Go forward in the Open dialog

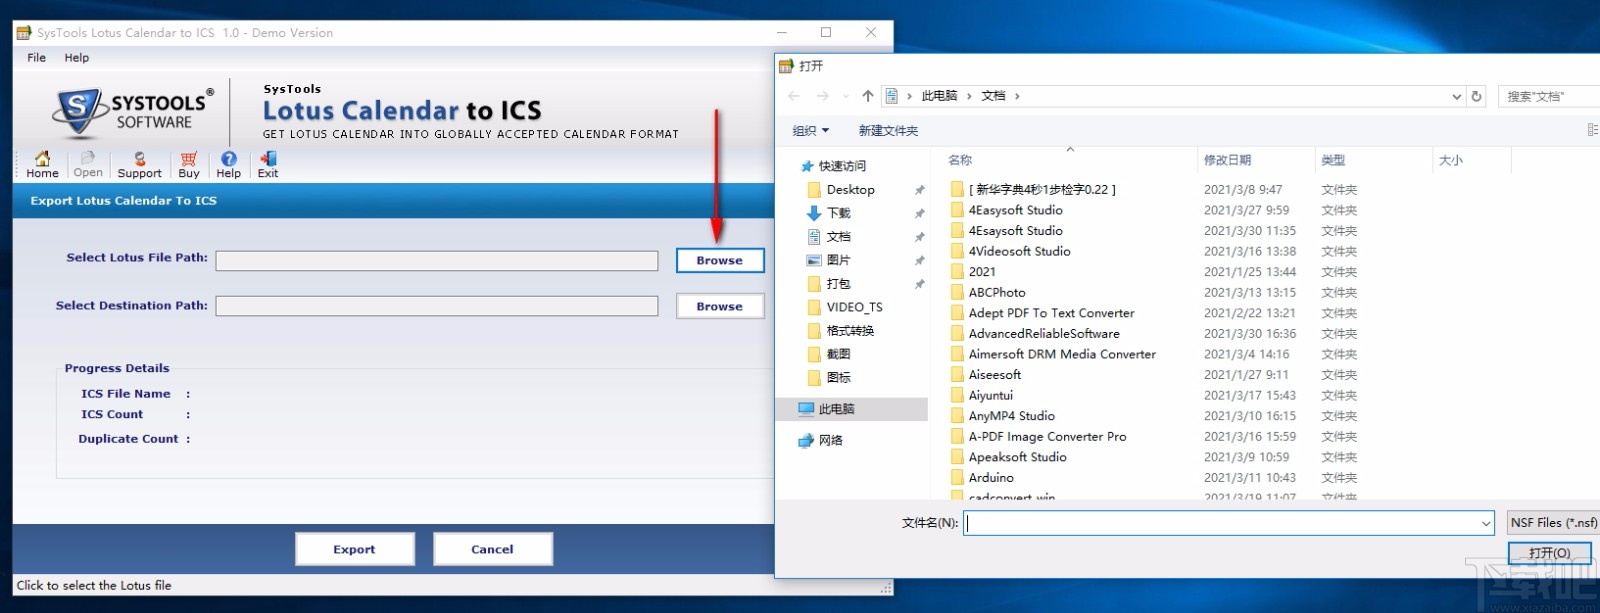pos(822,96)
